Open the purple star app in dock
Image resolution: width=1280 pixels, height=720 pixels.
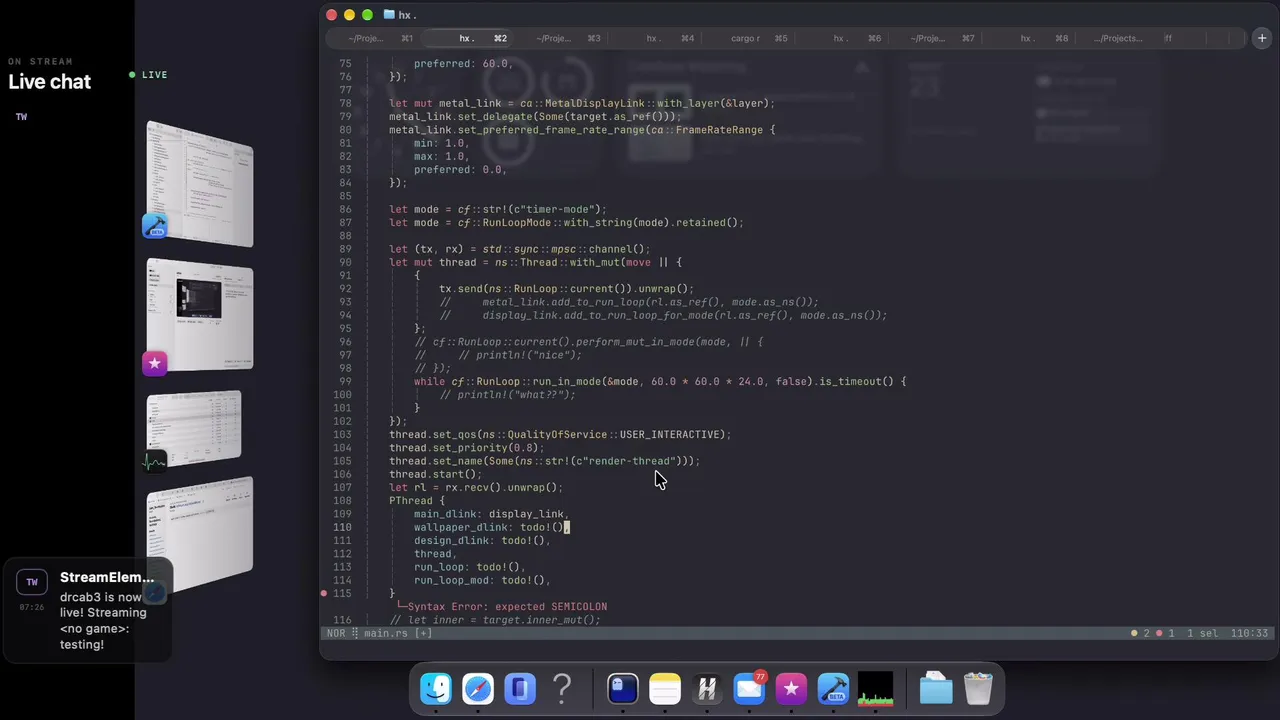791,689
